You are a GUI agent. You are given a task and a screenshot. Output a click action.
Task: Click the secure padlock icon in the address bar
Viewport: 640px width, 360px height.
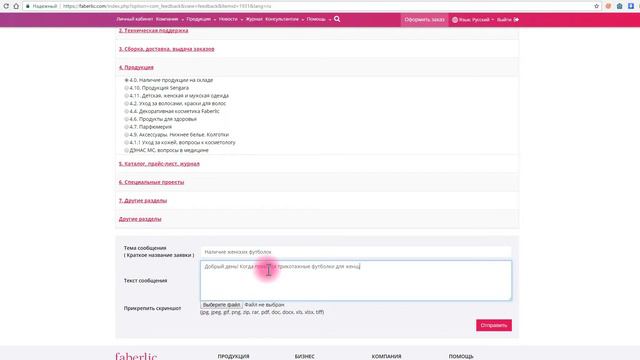(x=28, y=6)
